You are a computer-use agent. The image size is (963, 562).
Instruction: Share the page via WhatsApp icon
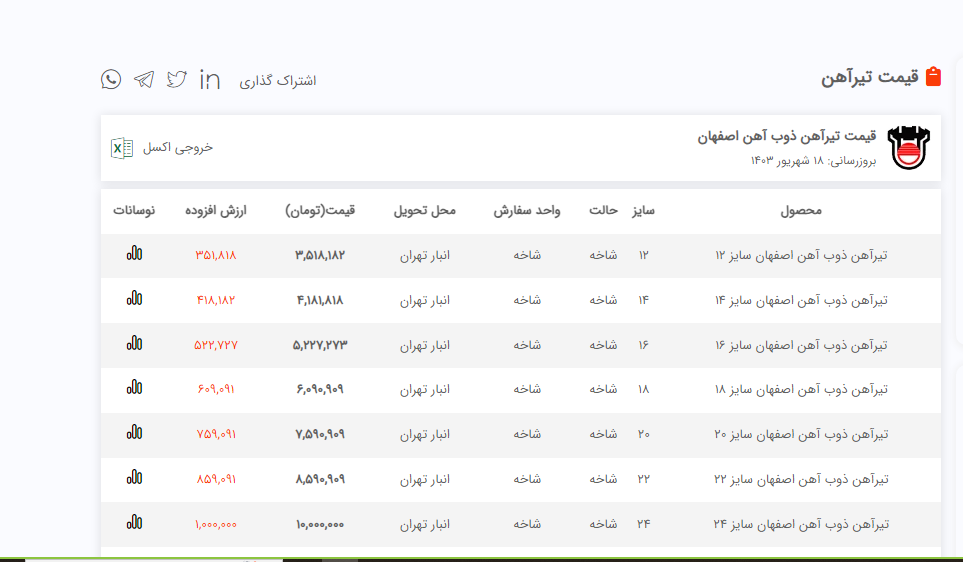111,79
